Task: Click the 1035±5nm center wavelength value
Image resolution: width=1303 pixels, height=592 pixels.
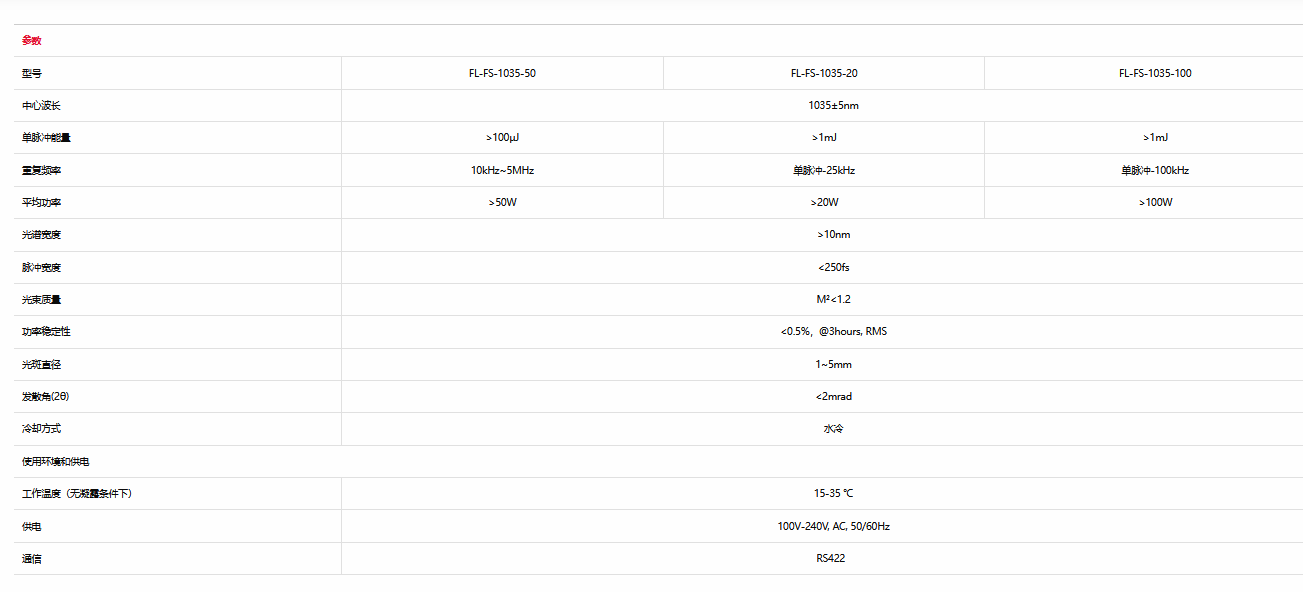Action: click(x=833, y=106)
